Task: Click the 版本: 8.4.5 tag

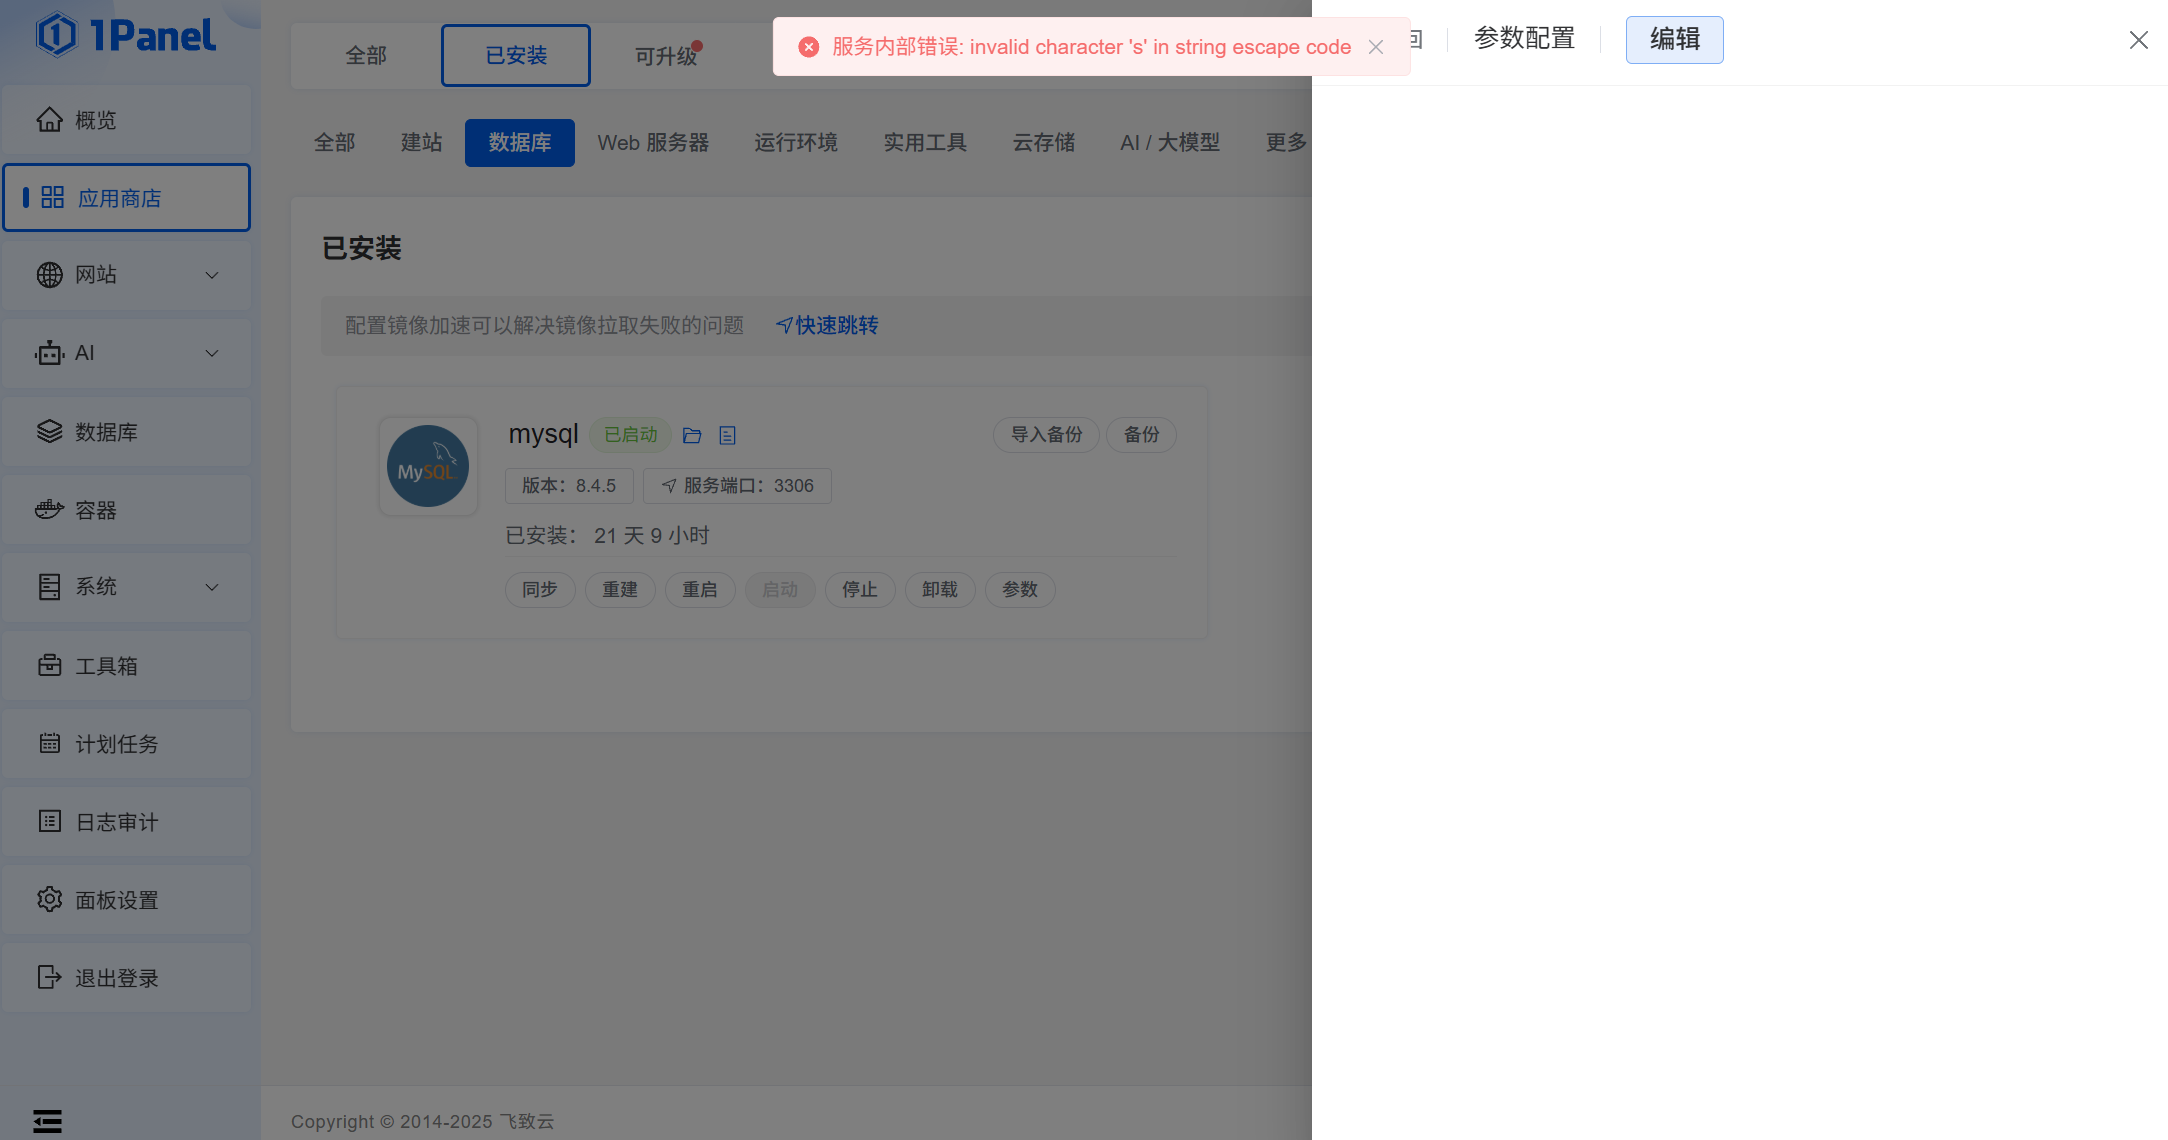Action: point(569,486)
